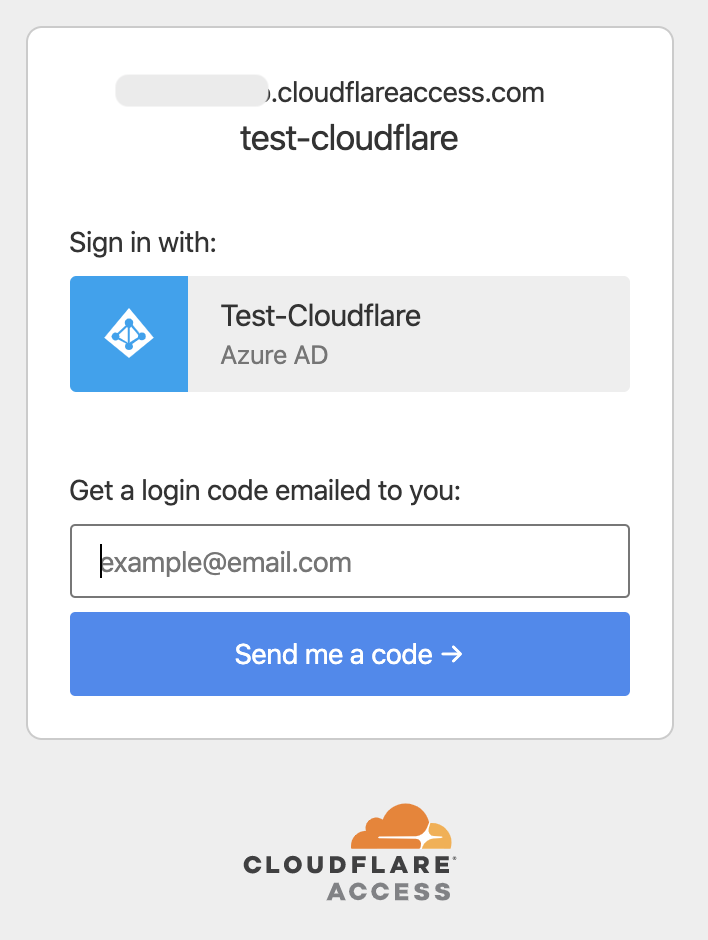Click the text cursor in the email field
The image size is (708, 940).
100,562
